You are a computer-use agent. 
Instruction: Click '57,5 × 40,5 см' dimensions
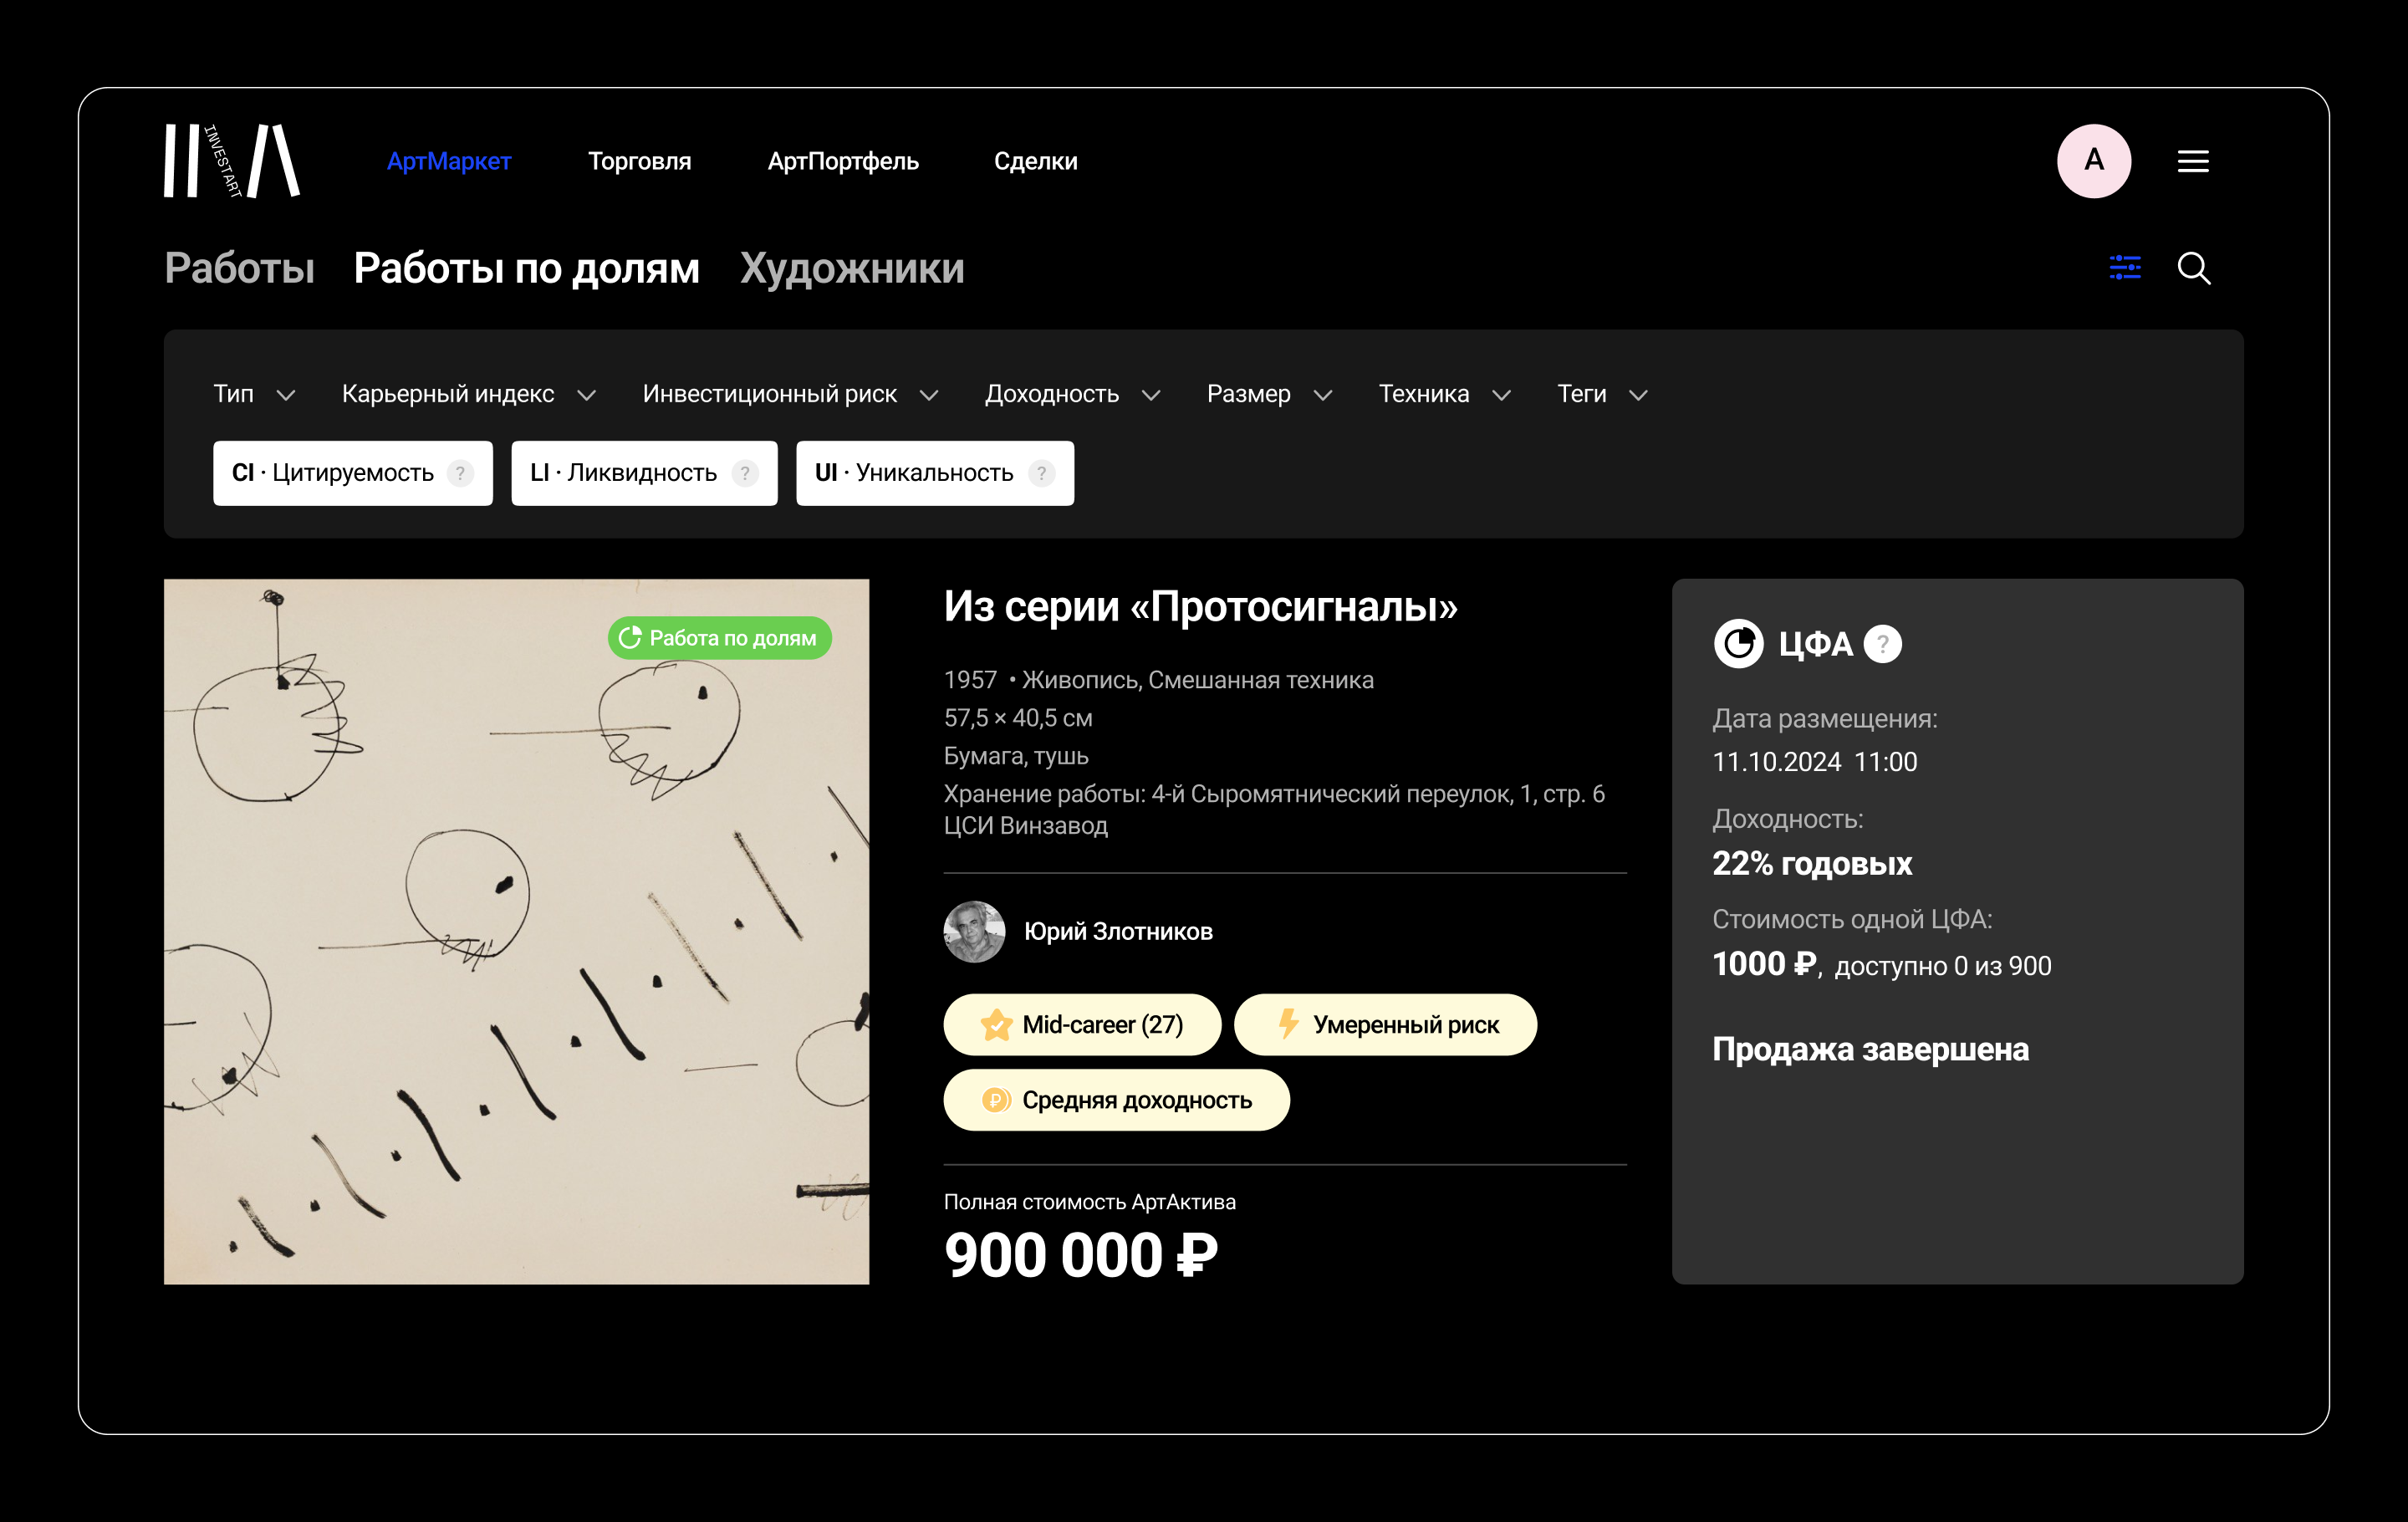pos(1018,718)
